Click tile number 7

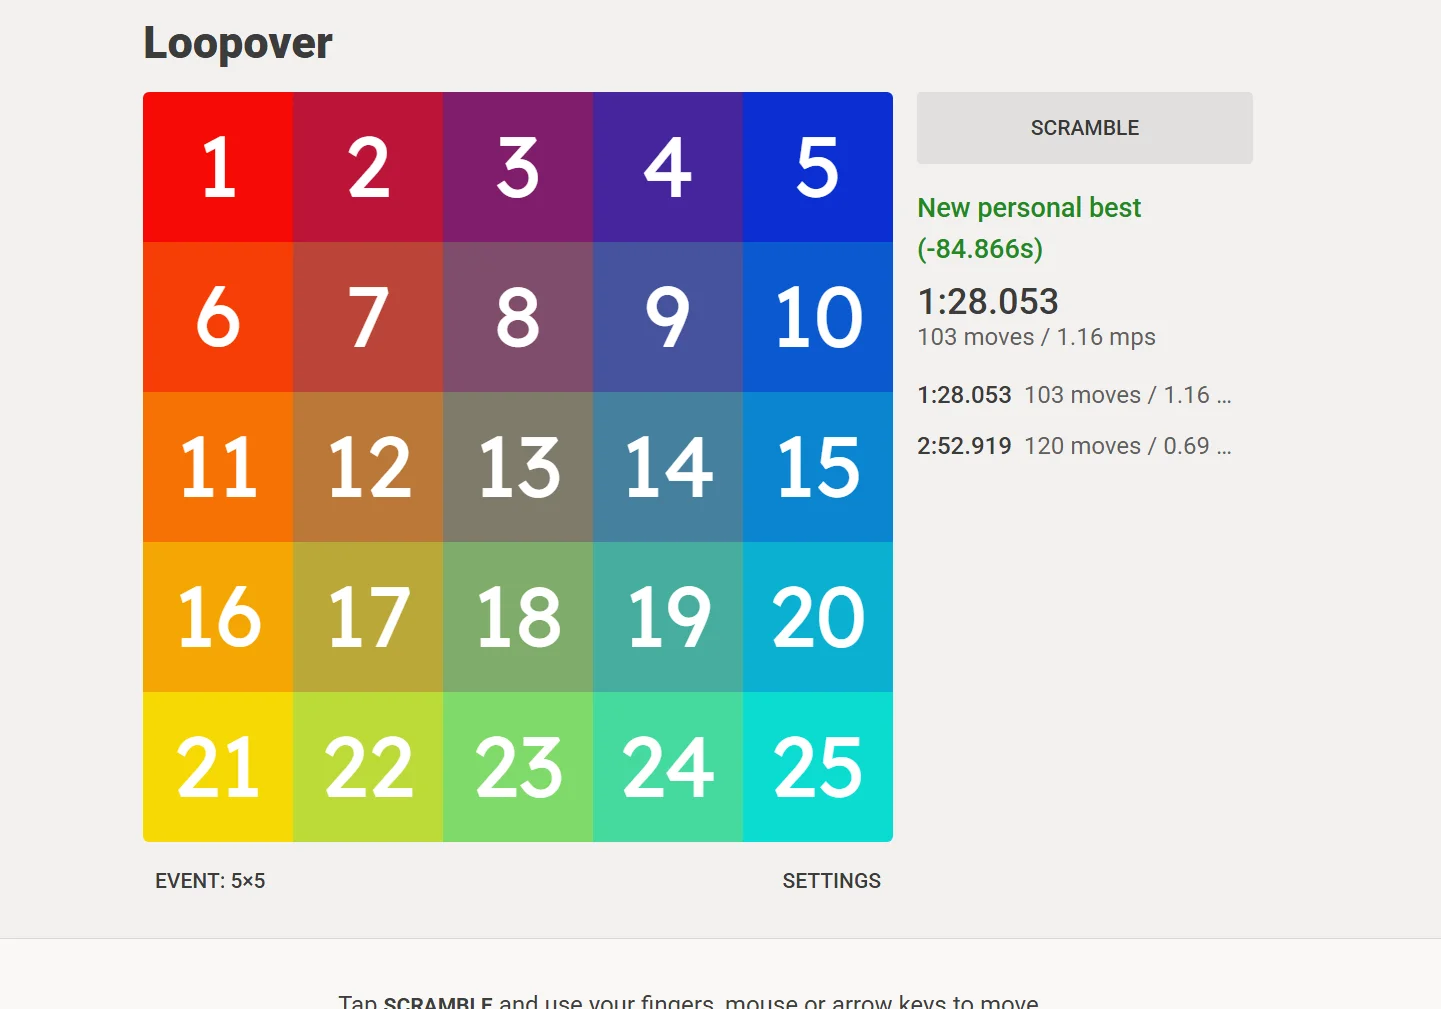(368, 317)
